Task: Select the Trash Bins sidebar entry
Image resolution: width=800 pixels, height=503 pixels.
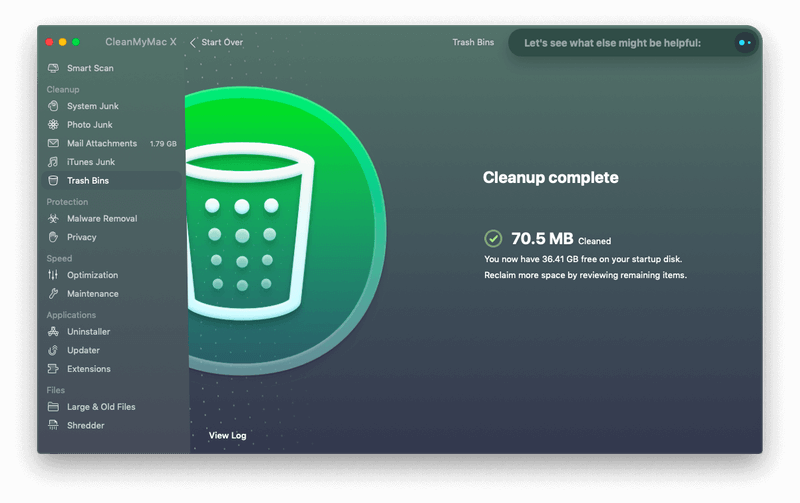Action: click(x=111, y=181)
